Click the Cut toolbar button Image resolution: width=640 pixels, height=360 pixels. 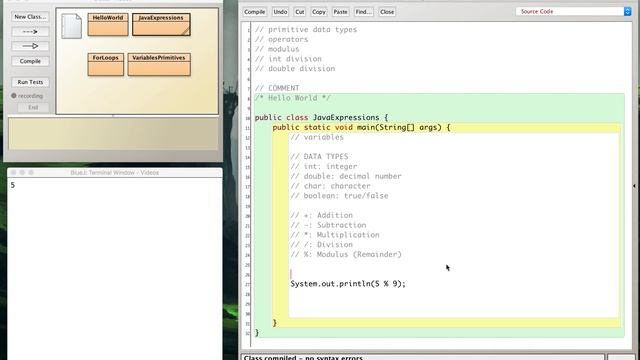(300, 12)
